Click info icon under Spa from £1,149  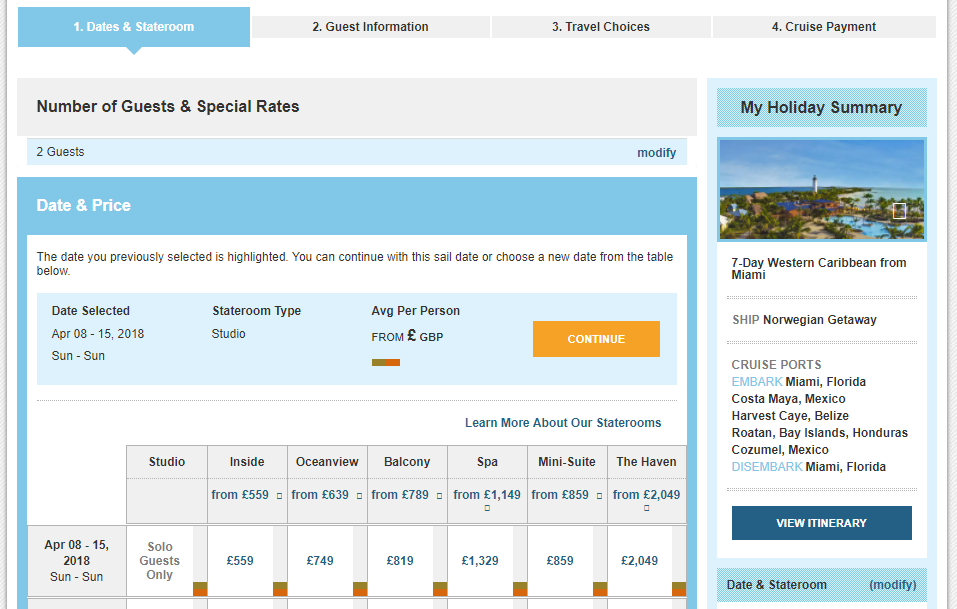pos(487,508)
